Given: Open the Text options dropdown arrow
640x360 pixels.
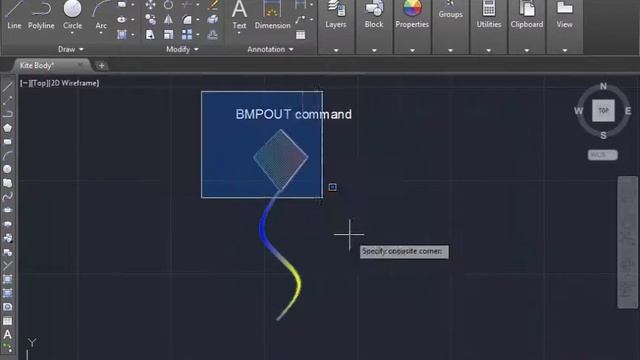Looking at the screenshot, I should click(x=239, y=33).
